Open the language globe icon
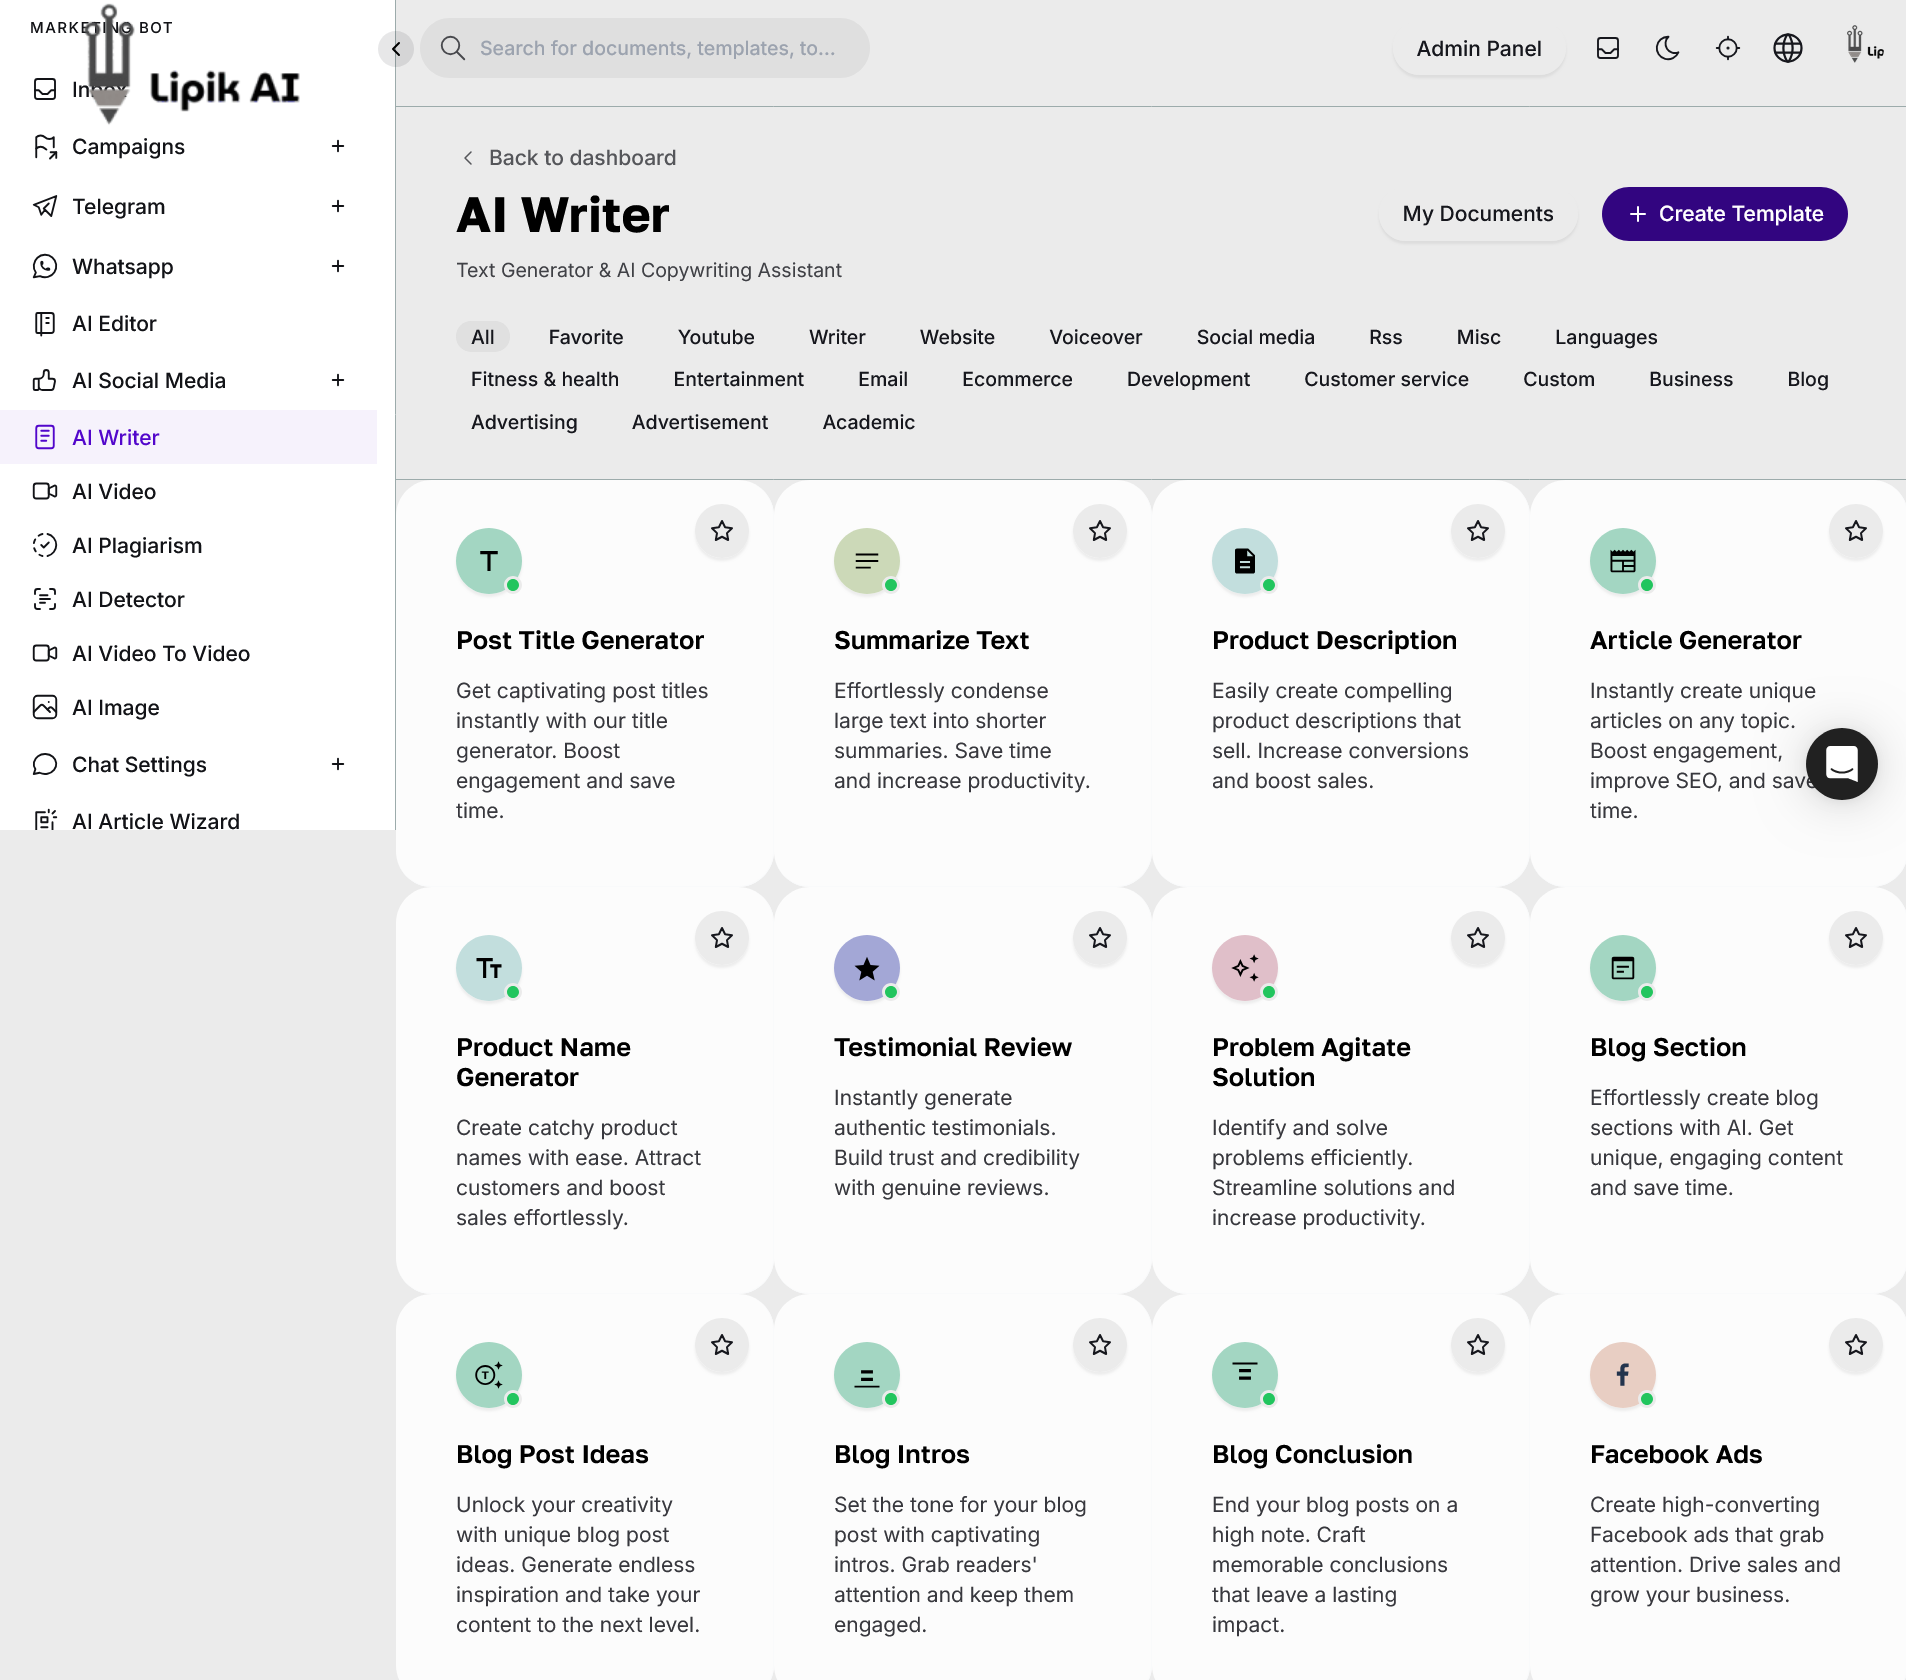Image resolution: width=1906 pixels, height=1680 pixels. (x=1788, y=48)
